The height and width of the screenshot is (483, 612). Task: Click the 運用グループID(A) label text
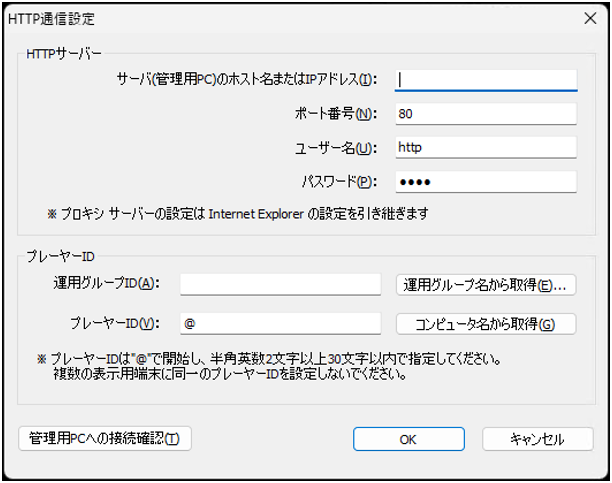coord(107,283)
